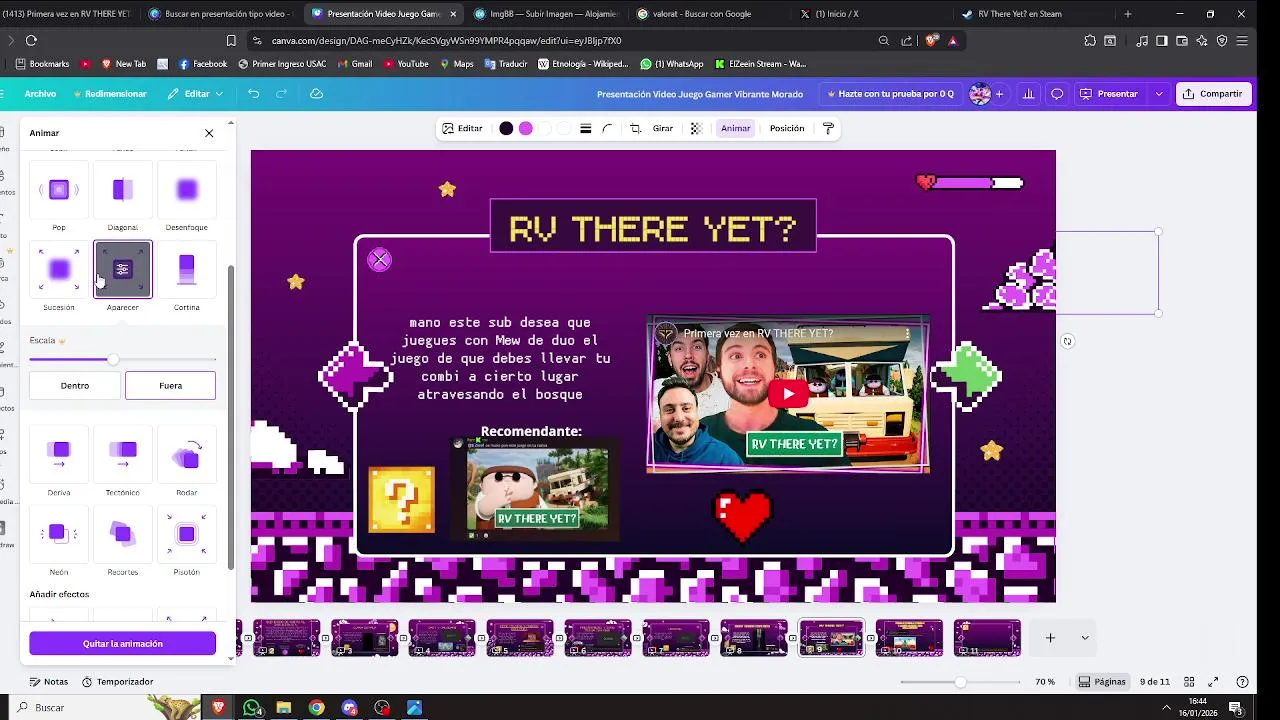Pick the pink color swatch
The image size is (1280, 720).
(526, 128)
